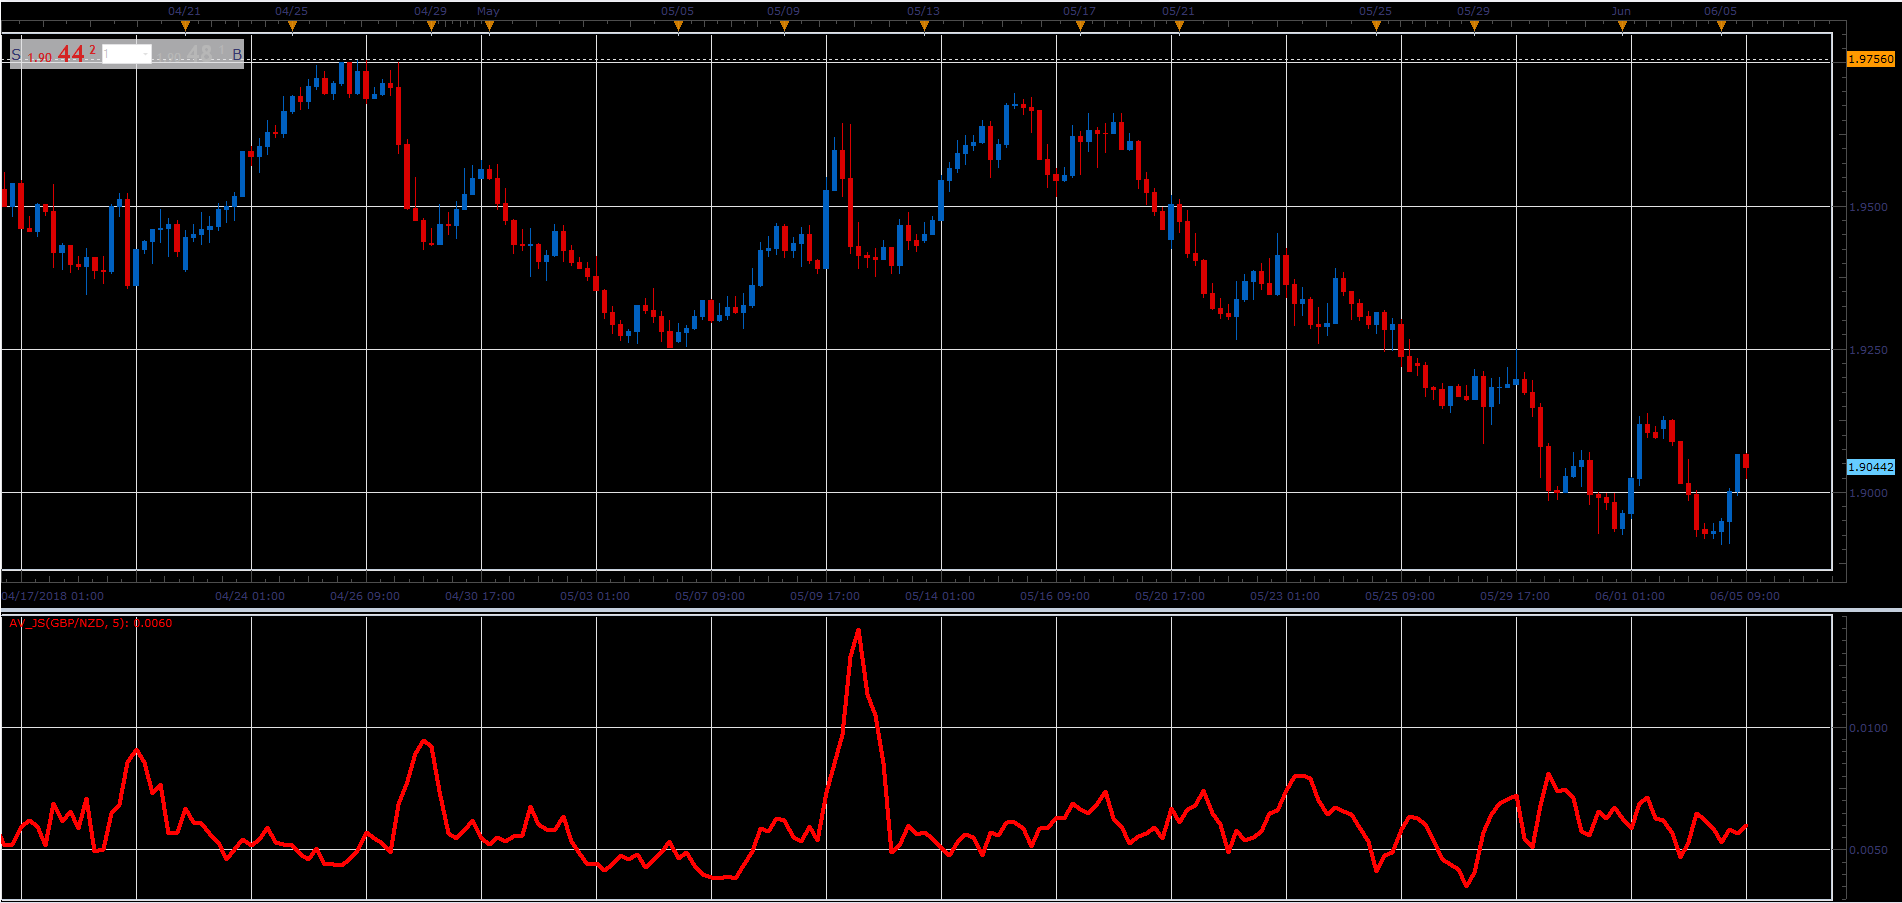Select the orange day marker under 05/21
Viewport: 1902px width, 903px height.
[x=1179, y=27]
